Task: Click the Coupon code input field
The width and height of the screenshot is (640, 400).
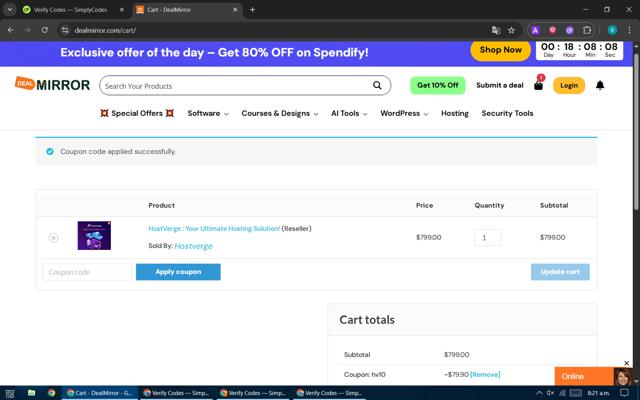Action: [x=87, y=272]
